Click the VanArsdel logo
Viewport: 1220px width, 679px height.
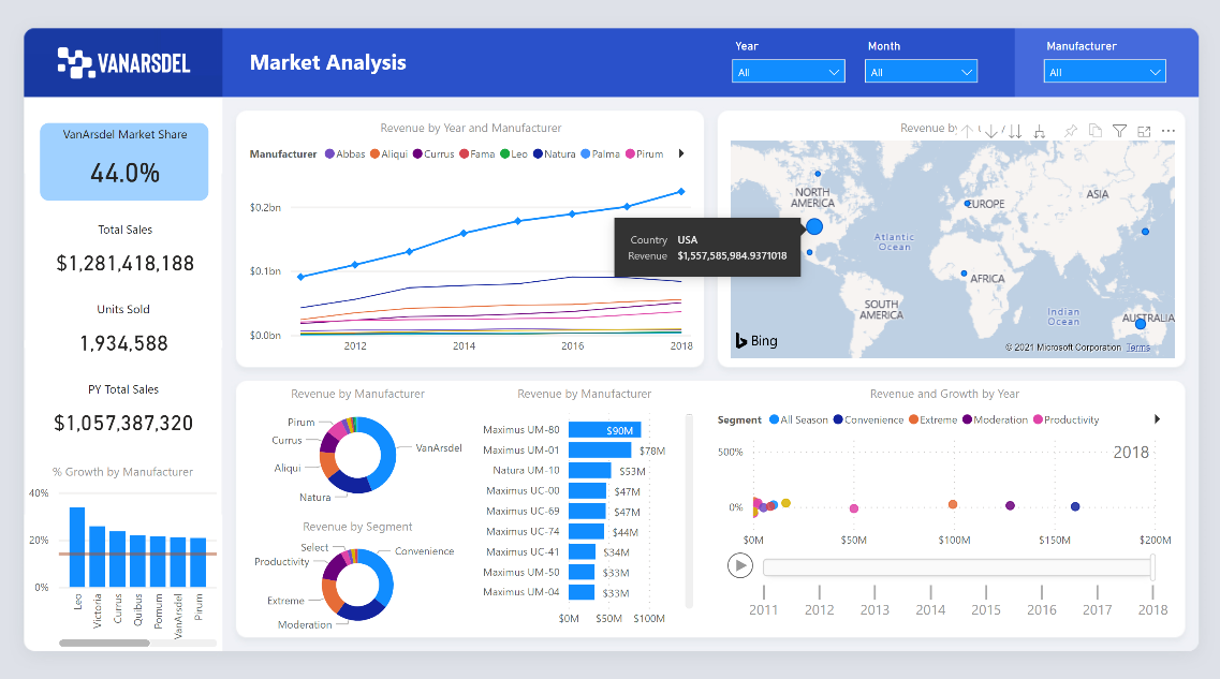[x=124, y=63]
